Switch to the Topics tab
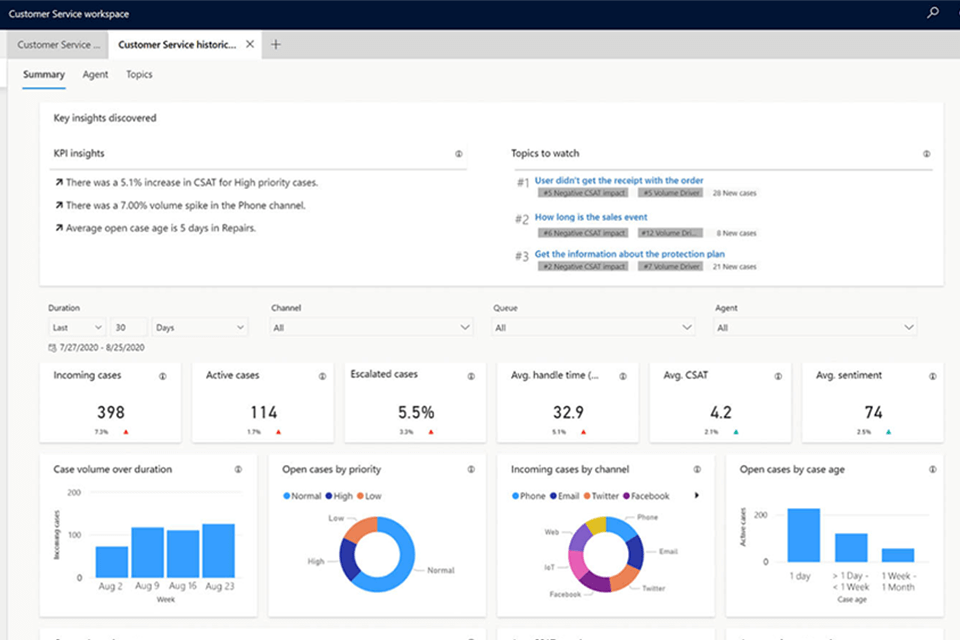 coord(139,74)
